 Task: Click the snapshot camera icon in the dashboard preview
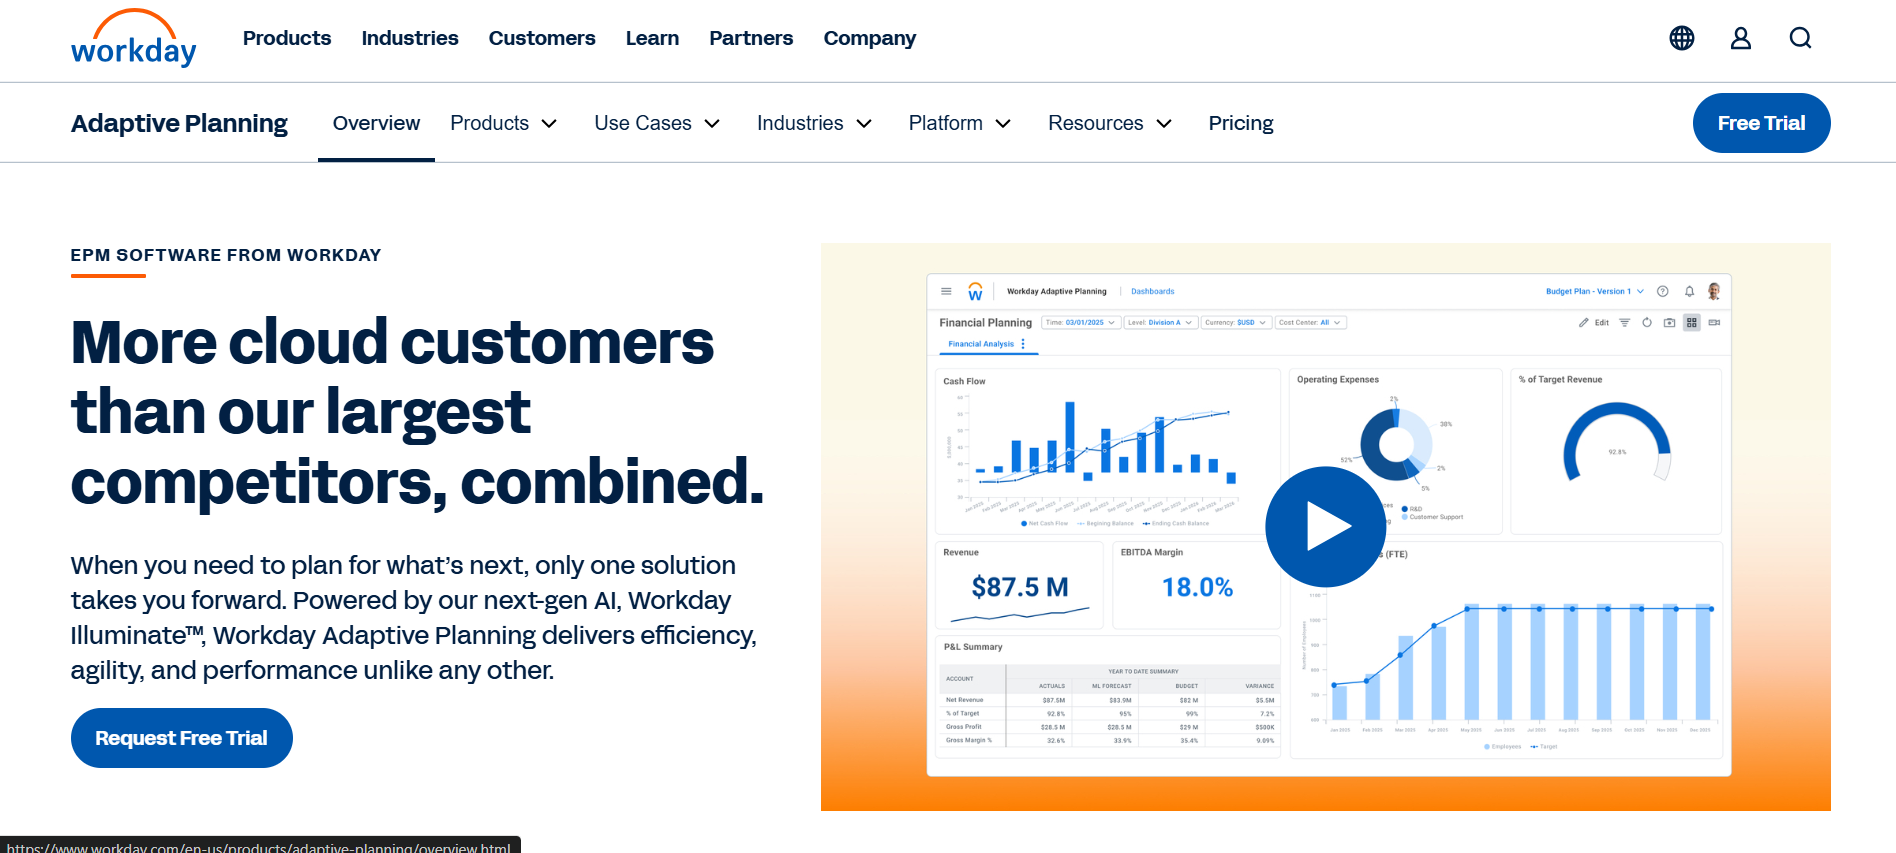[x=1669, y=322]
